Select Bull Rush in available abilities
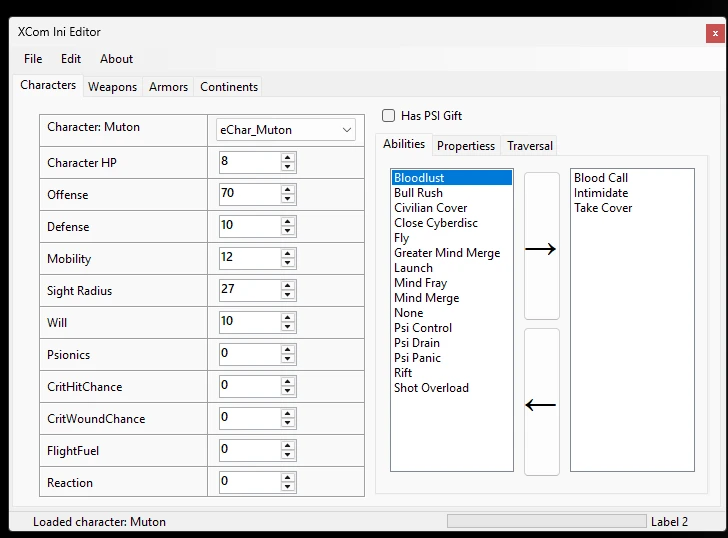Image resolution: width=728 pixels, height=538 pixels. click(418, 193)
